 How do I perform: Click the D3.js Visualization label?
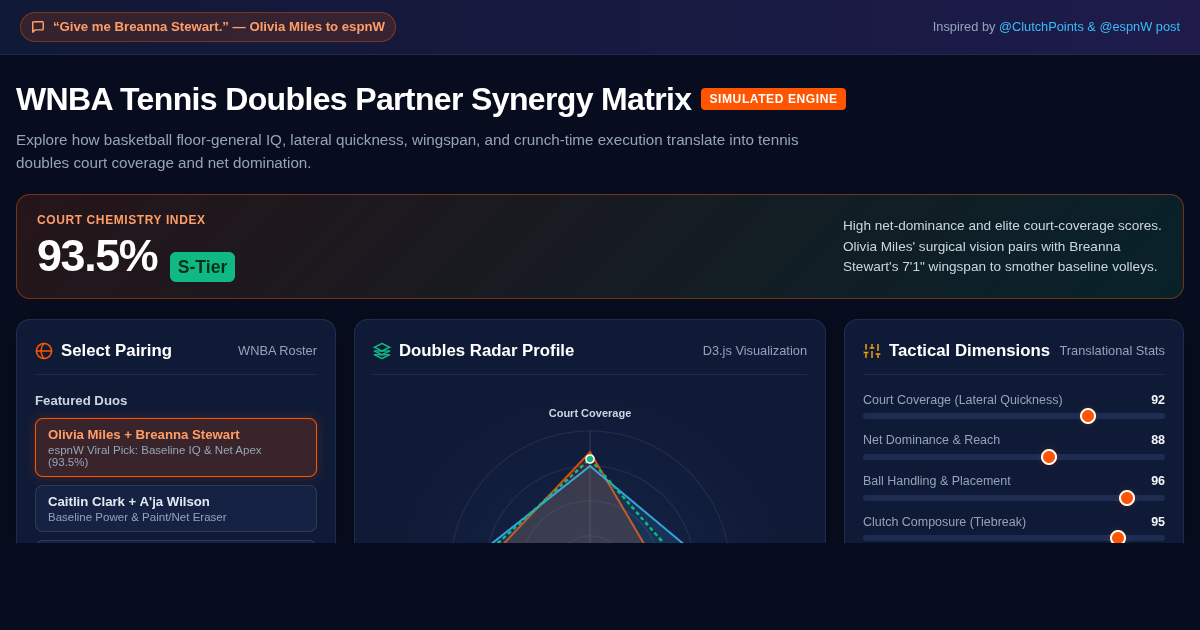tap(755, 351)
